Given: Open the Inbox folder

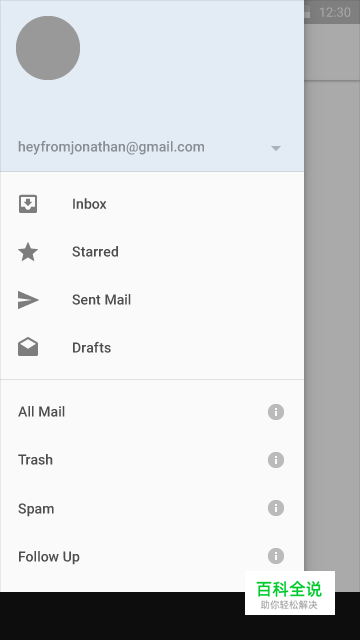Looking at the screenshot, I should [x=89, y=204].
